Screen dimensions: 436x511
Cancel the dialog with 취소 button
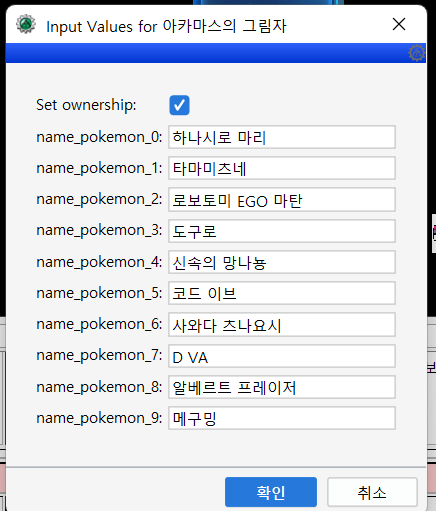tap(372, 492)
